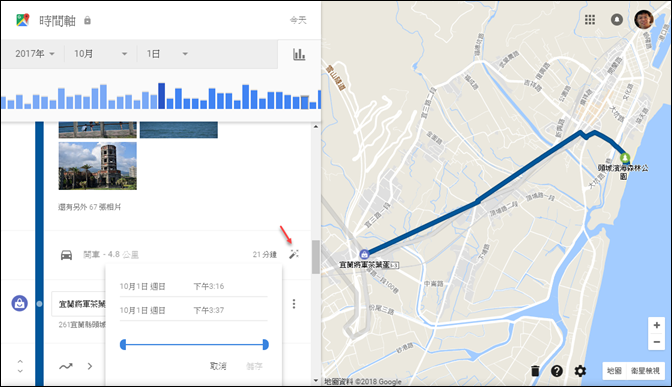Image resolution: width=672 pixels, height=387 pixels.
Task: Switch to 地圖 map view
Action: coord(615,371)
